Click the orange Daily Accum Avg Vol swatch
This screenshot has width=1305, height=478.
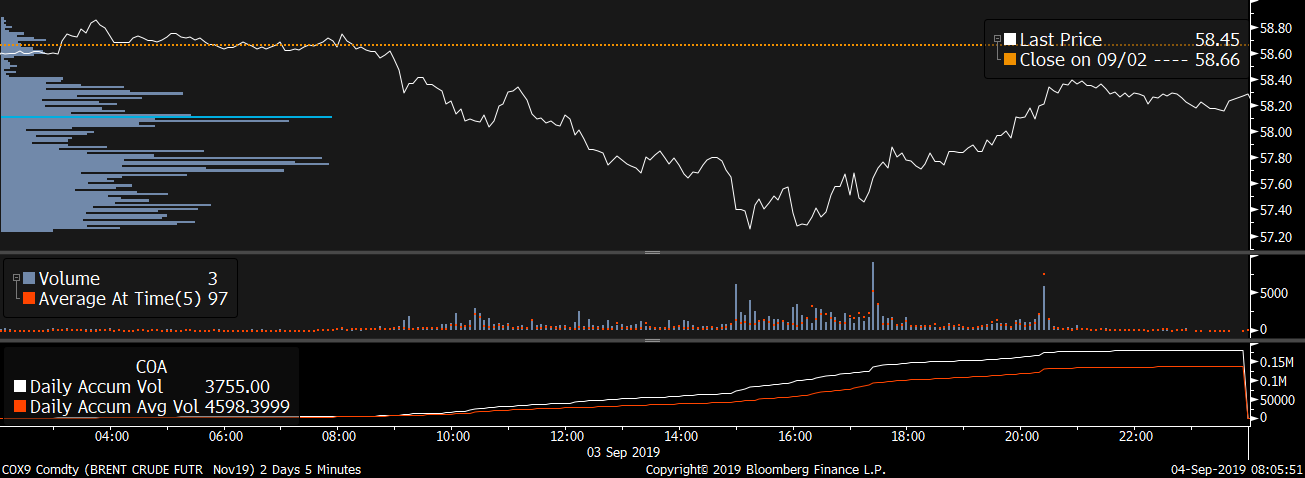pos(21,407)
